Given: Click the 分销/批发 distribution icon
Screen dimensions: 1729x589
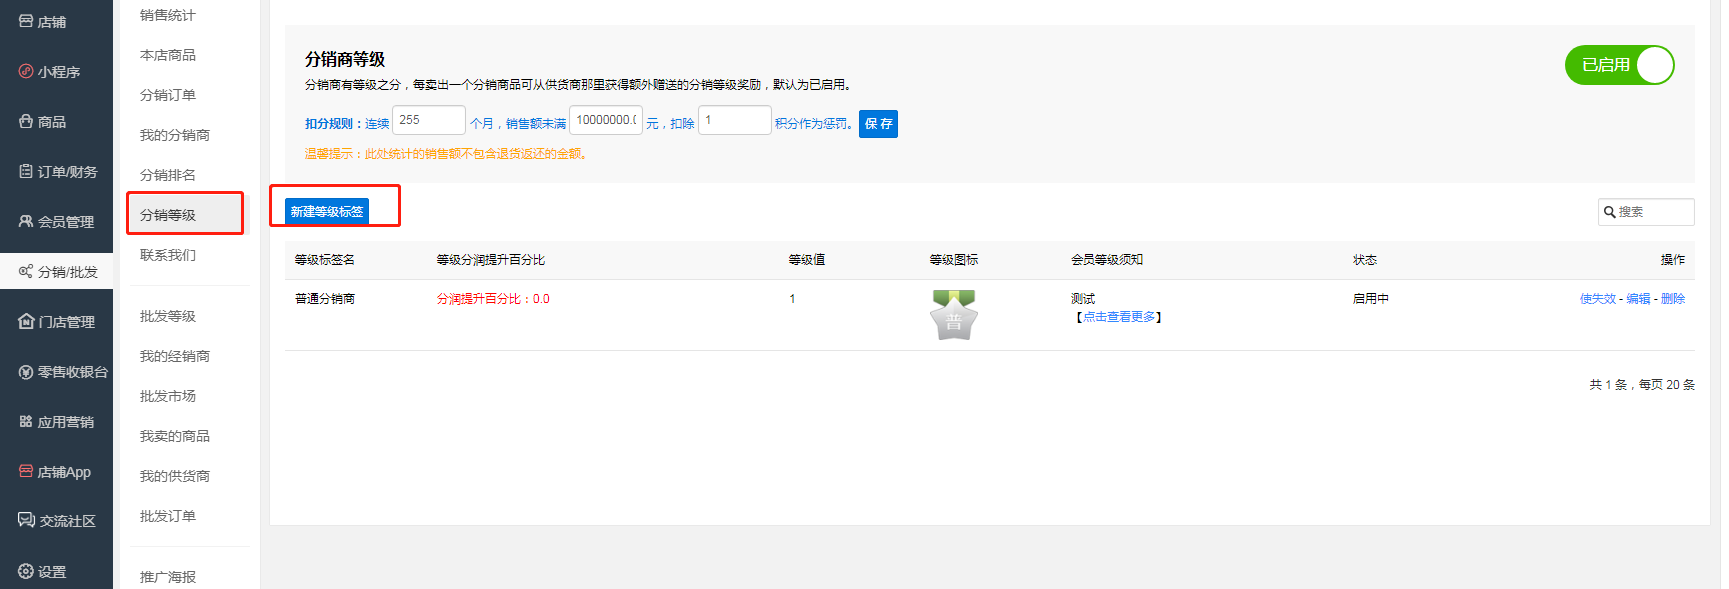Looking at the screenshot, I should coord(26,271).
